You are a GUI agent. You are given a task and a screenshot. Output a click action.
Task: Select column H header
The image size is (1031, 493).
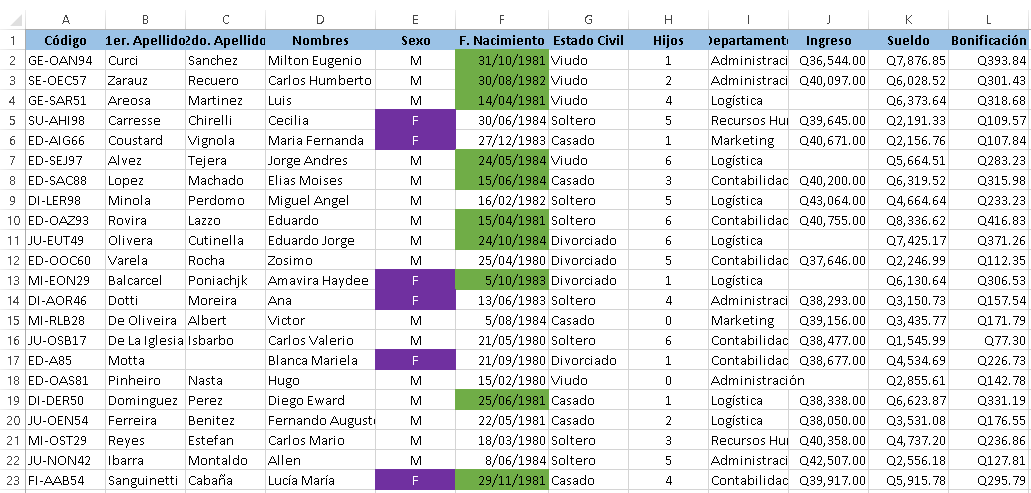[x=669, y=20]
